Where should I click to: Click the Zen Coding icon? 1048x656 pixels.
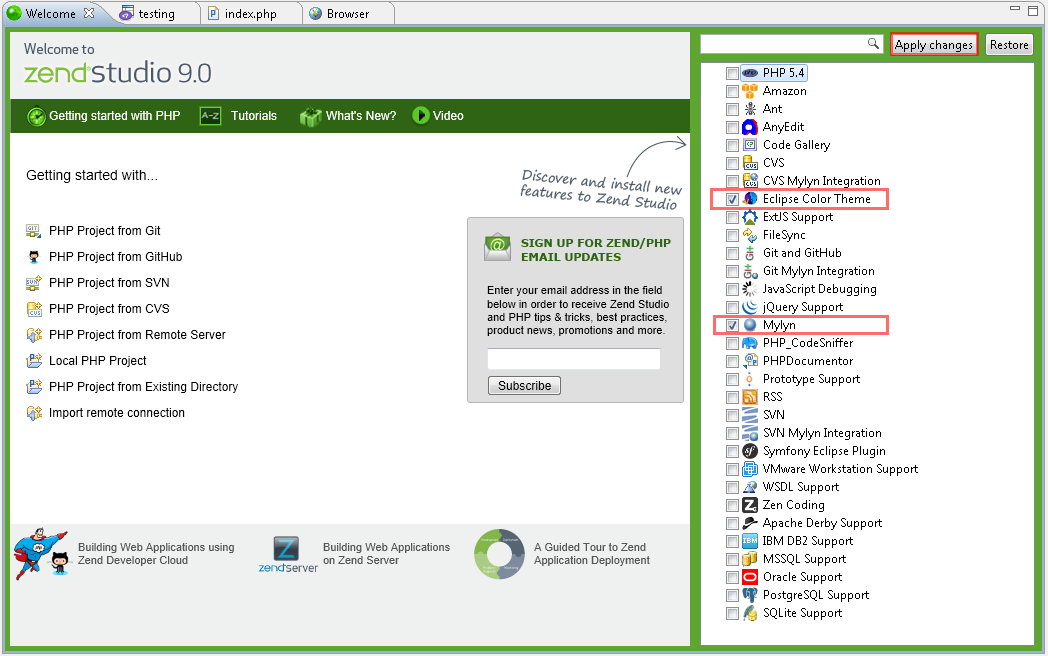coord(750,505)
